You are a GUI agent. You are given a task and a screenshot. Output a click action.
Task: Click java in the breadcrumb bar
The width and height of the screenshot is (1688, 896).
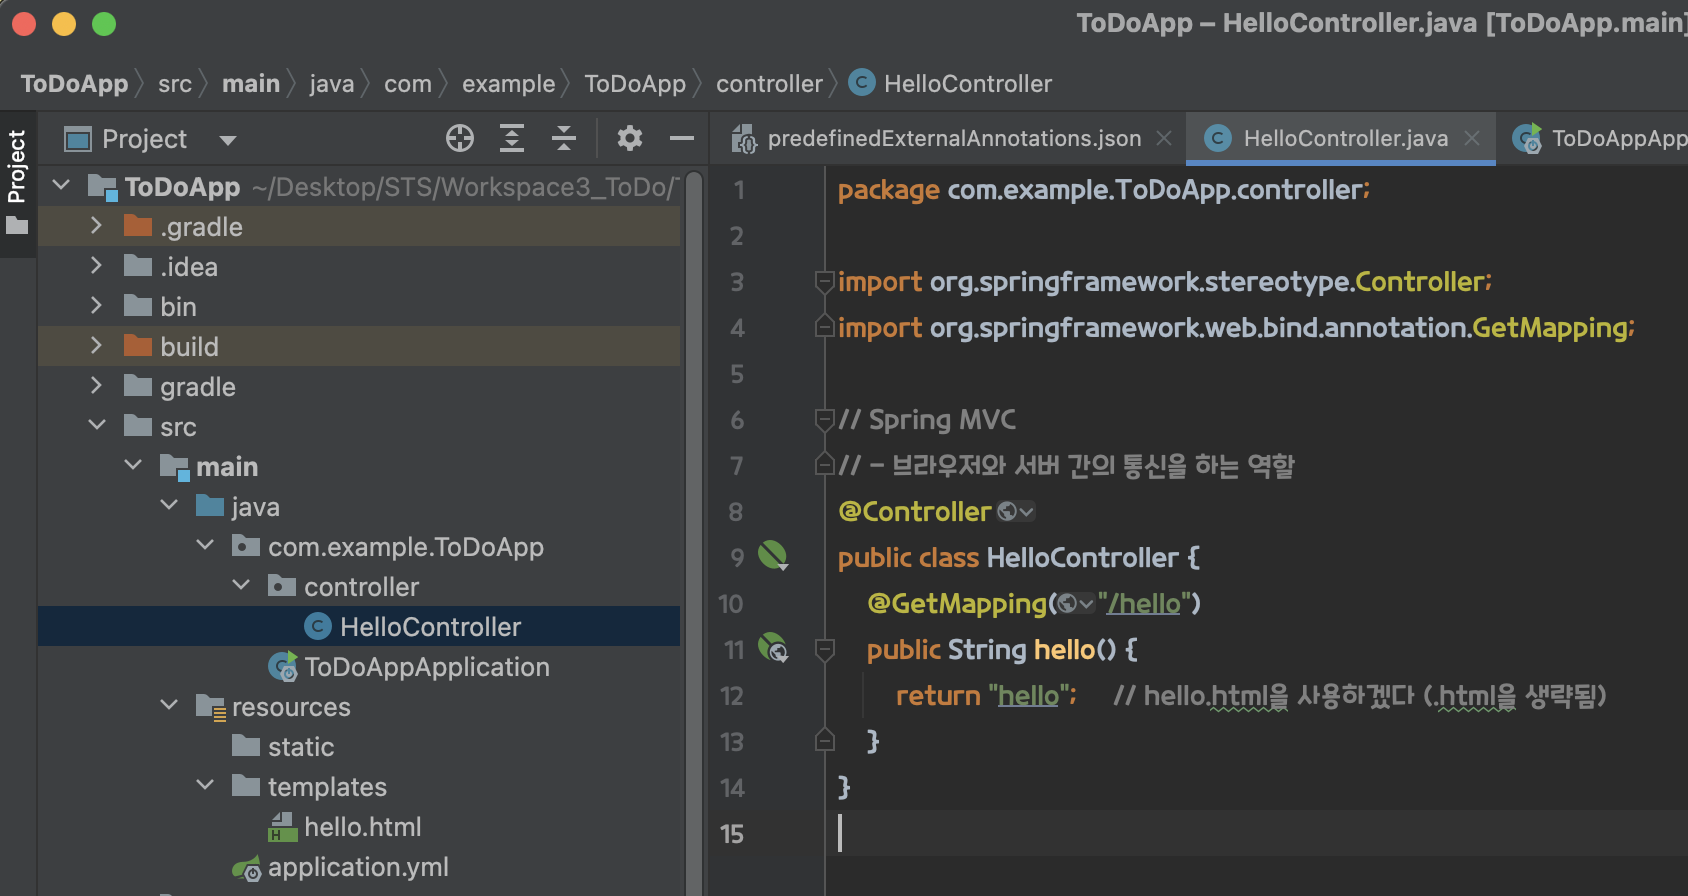332,84
